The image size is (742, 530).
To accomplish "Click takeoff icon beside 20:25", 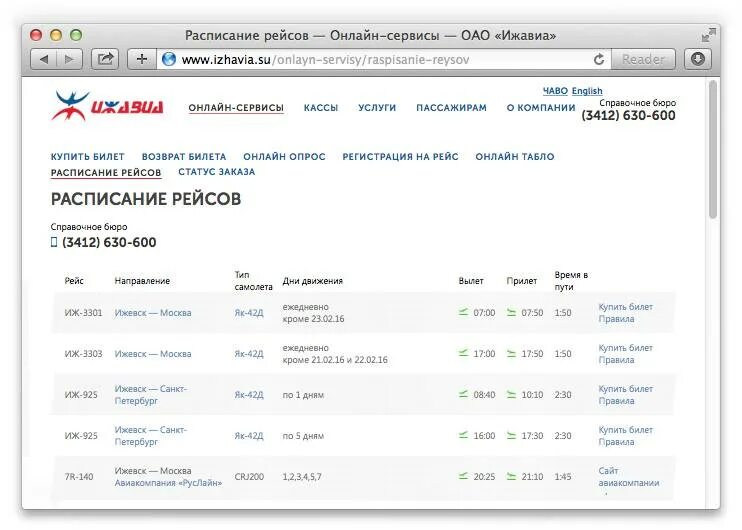I will (x=463, y=477).
